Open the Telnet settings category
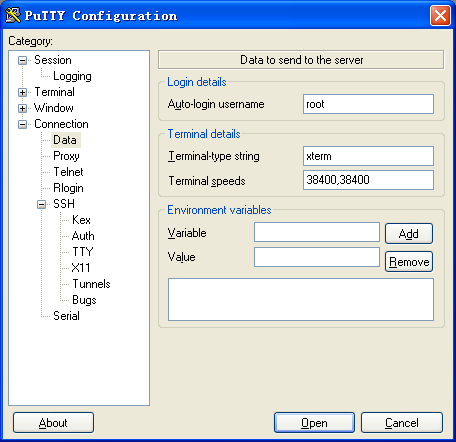This screenshot has height=442, width=456. tap(68, 172)
